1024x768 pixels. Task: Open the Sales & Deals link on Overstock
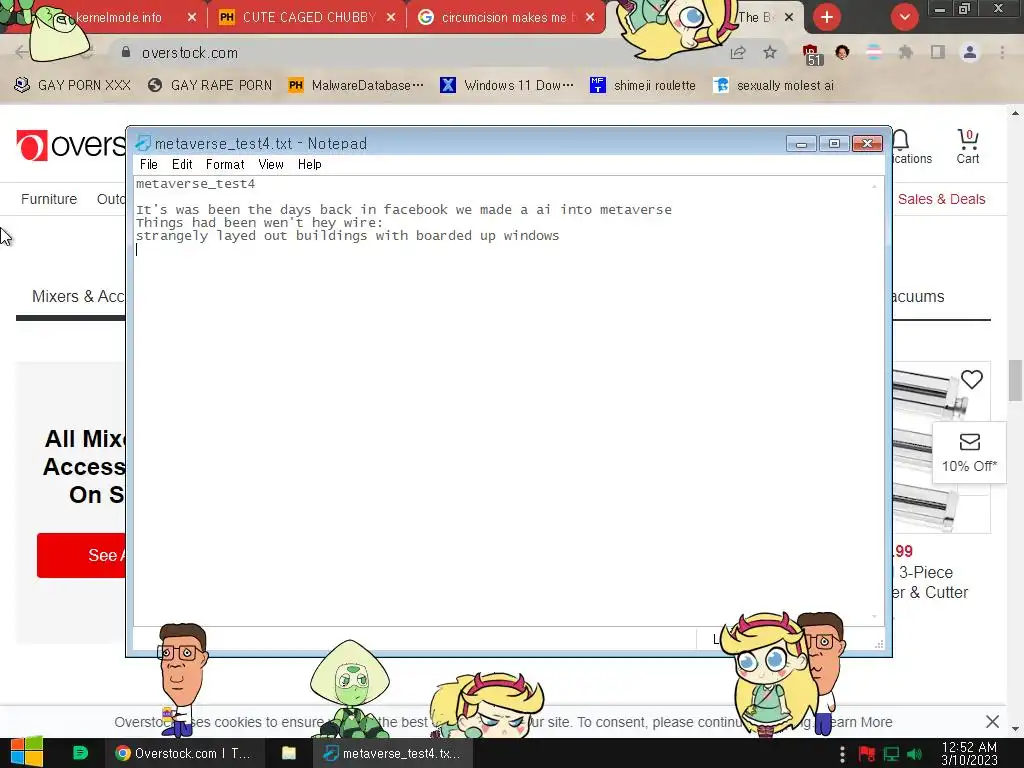click(x=941, y=199)
